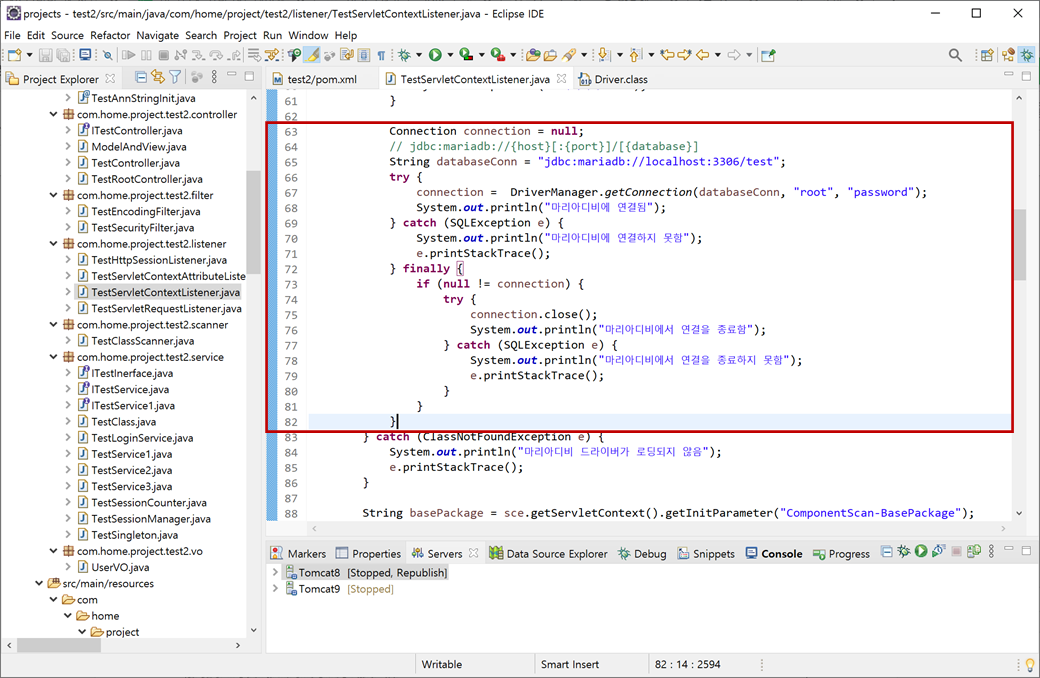Open the File menu
This screenshot has height=678, width=1040.
coord(12,35)
